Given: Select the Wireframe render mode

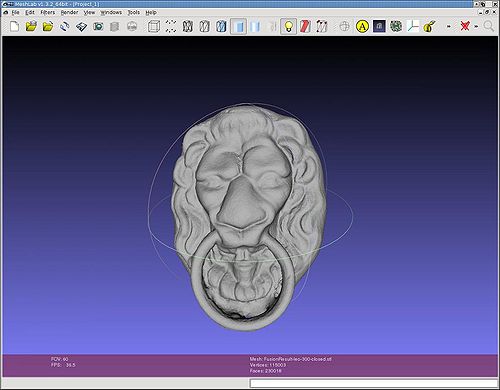Looking at the screenshot, I should tap(188, 26).
